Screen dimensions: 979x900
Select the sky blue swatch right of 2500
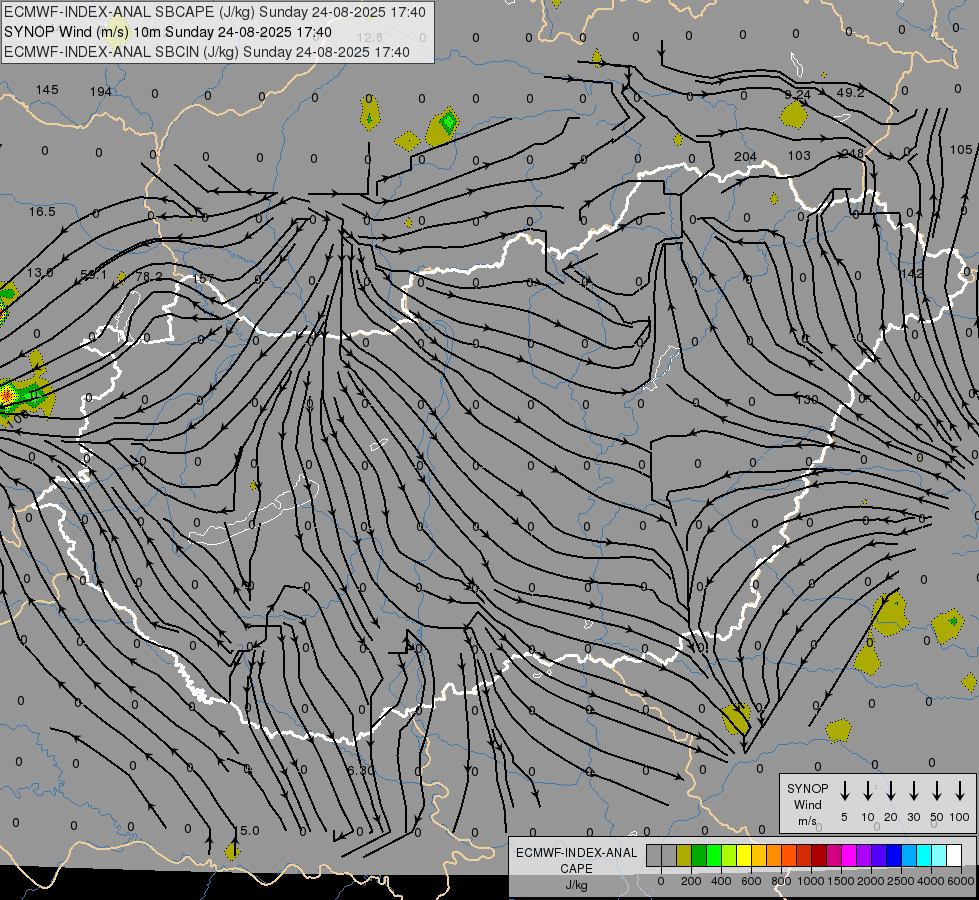[x=908, y=855]
